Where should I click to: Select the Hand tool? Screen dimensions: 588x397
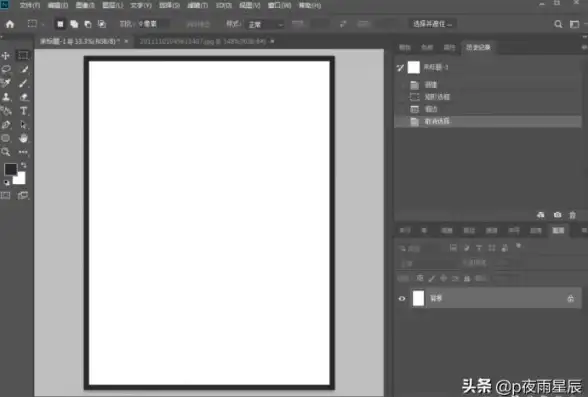23,138
